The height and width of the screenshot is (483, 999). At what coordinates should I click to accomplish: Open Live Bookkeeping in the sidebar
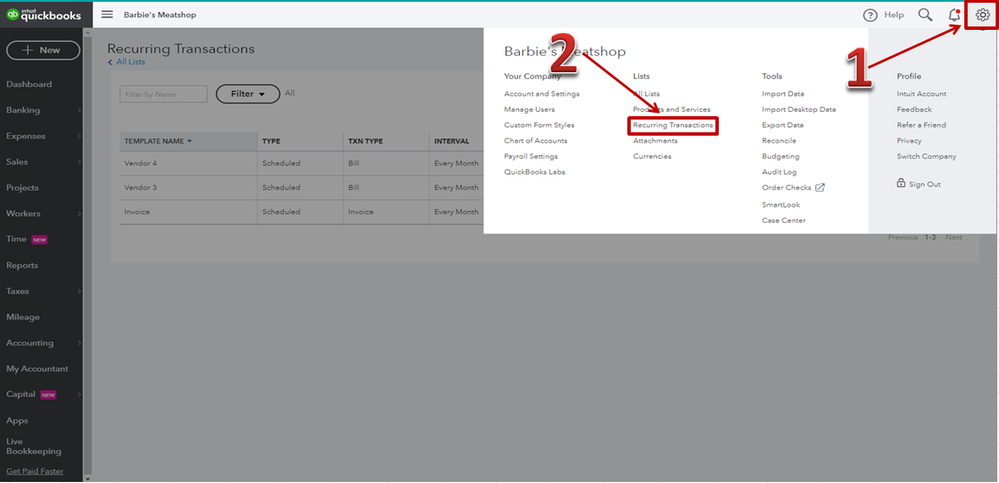click(34, 446)
